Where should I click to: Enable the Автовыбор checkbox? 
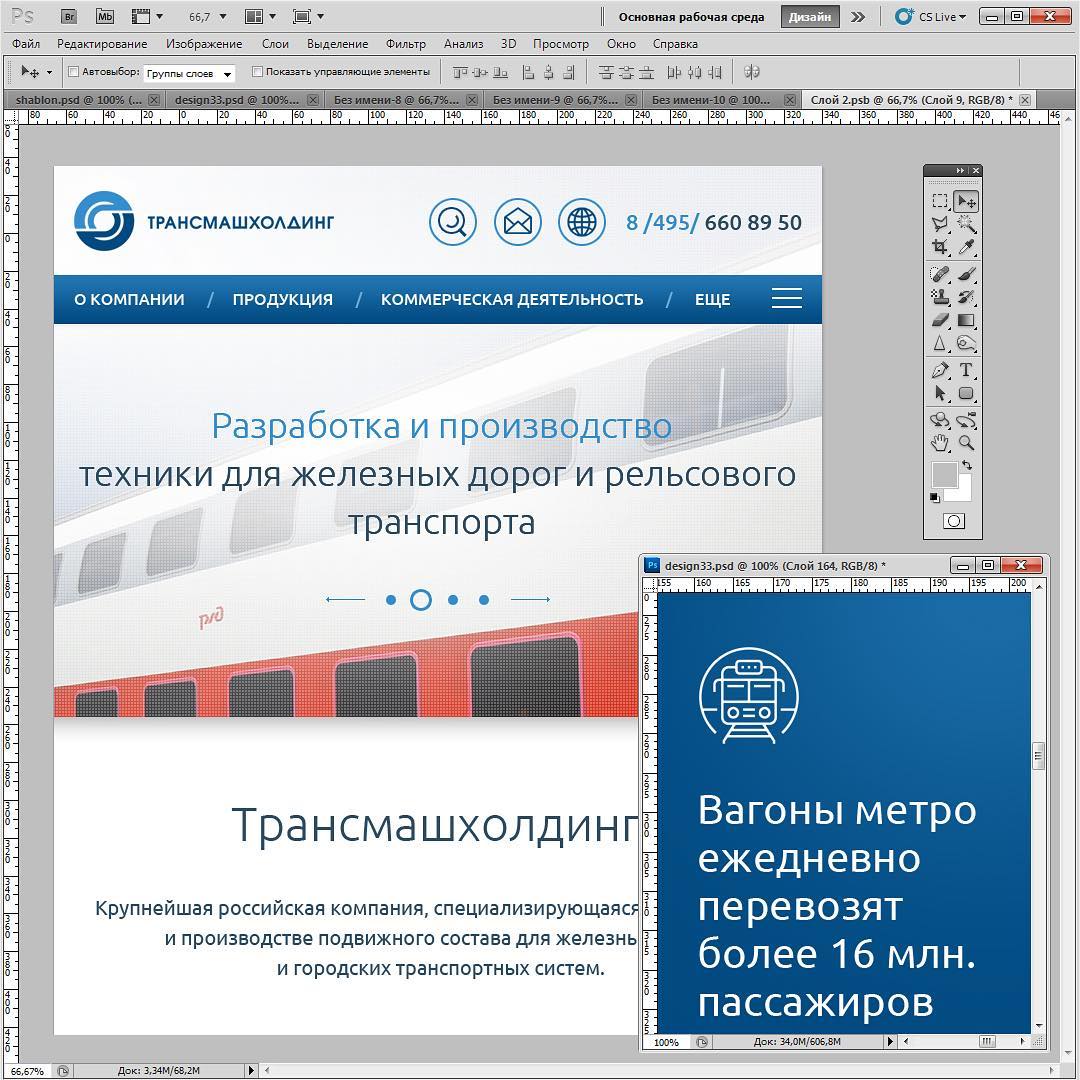click(74, 72)
